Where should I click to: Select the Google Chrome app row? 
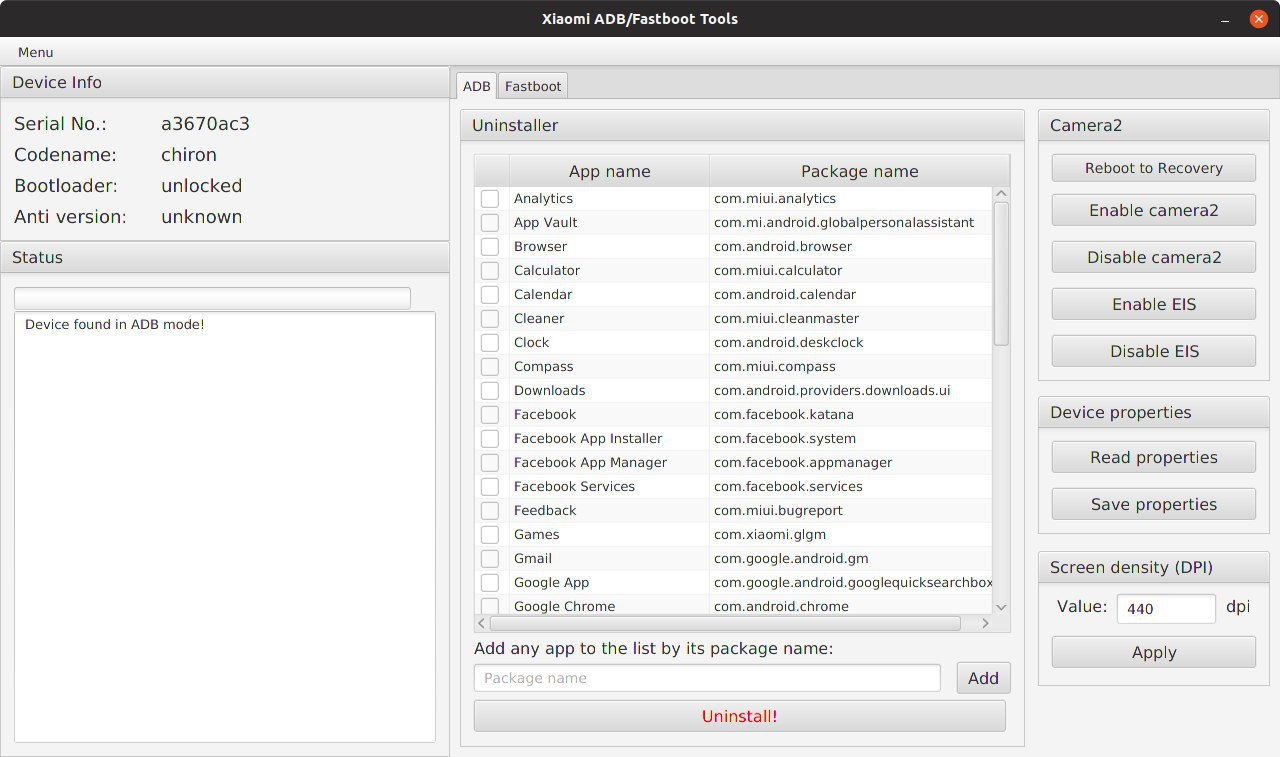tap(734, 606)
